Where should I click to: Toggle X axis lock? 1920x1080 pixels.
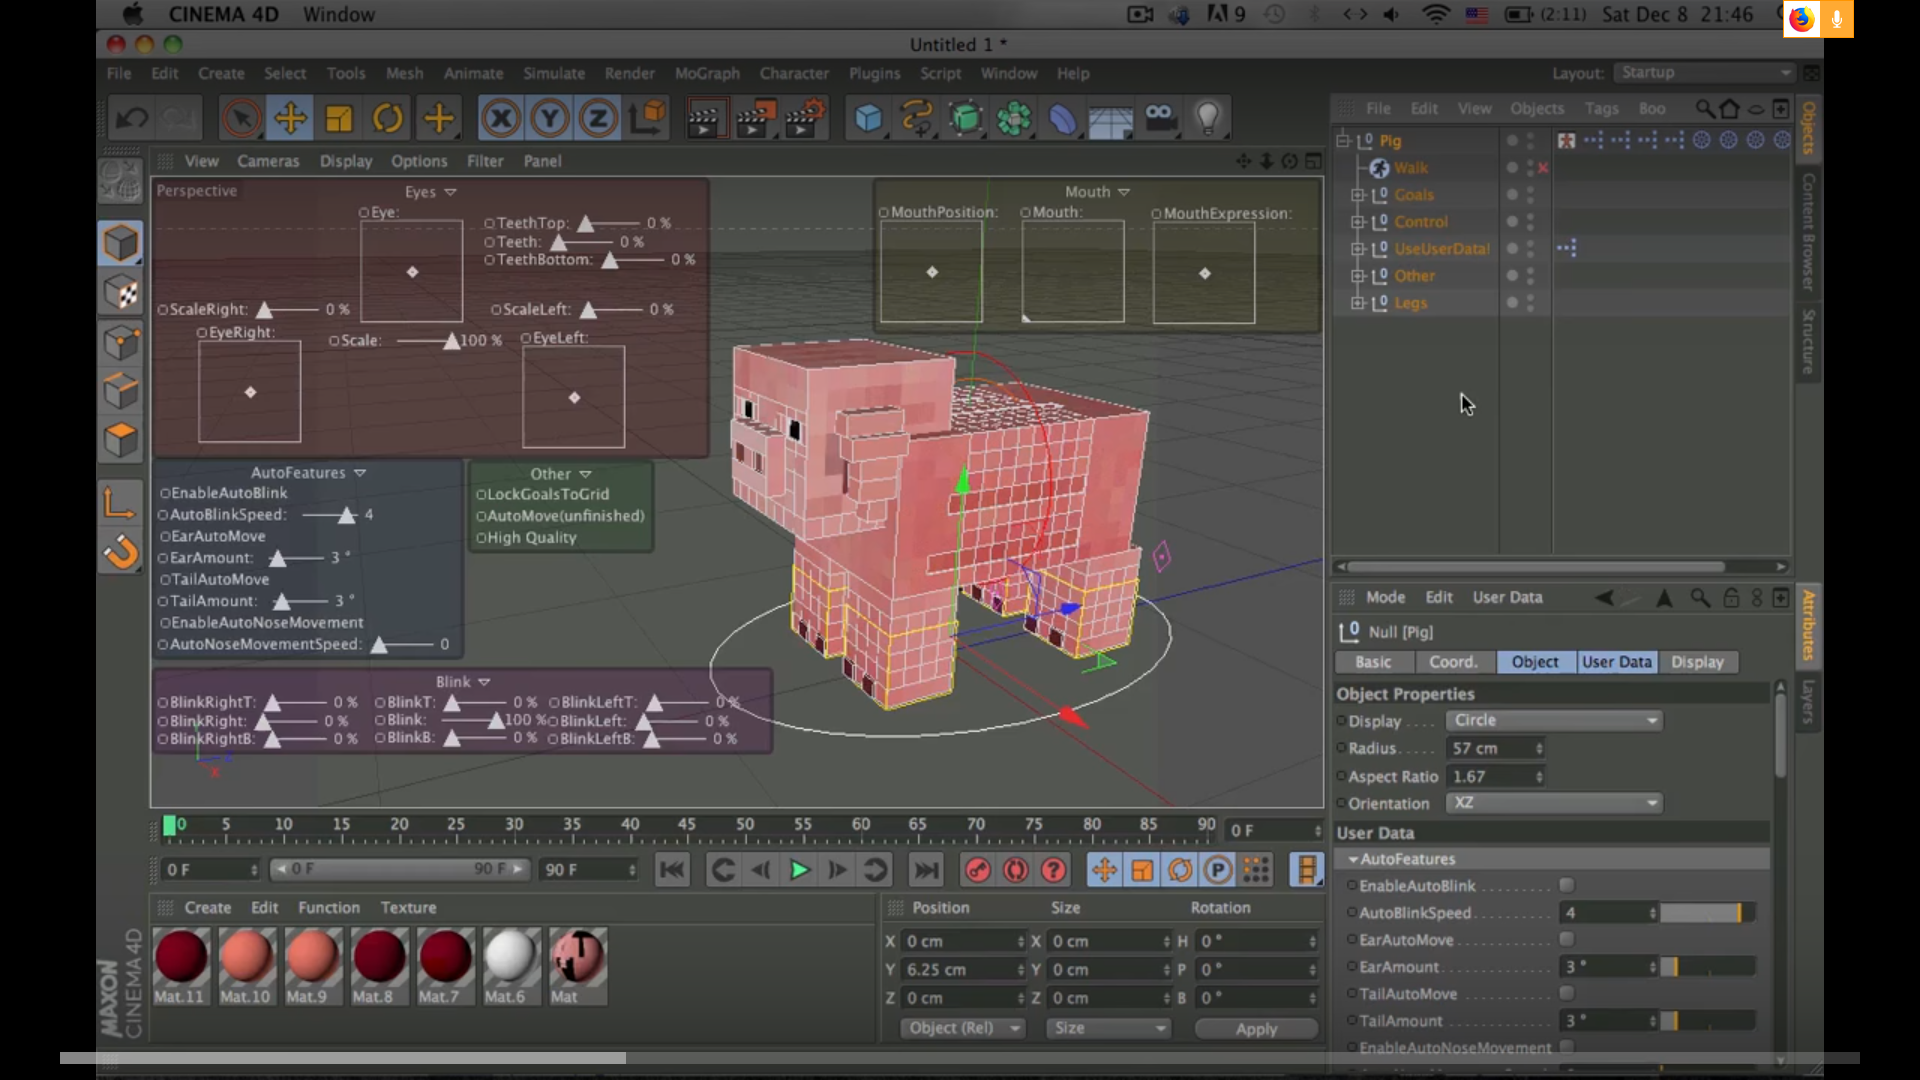pyautogui.click(x=501, y=119)
